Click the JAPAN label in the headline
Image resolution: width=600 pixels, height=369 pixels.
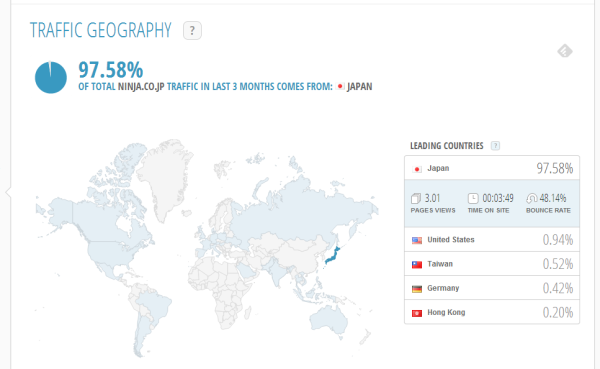(359, 87)
